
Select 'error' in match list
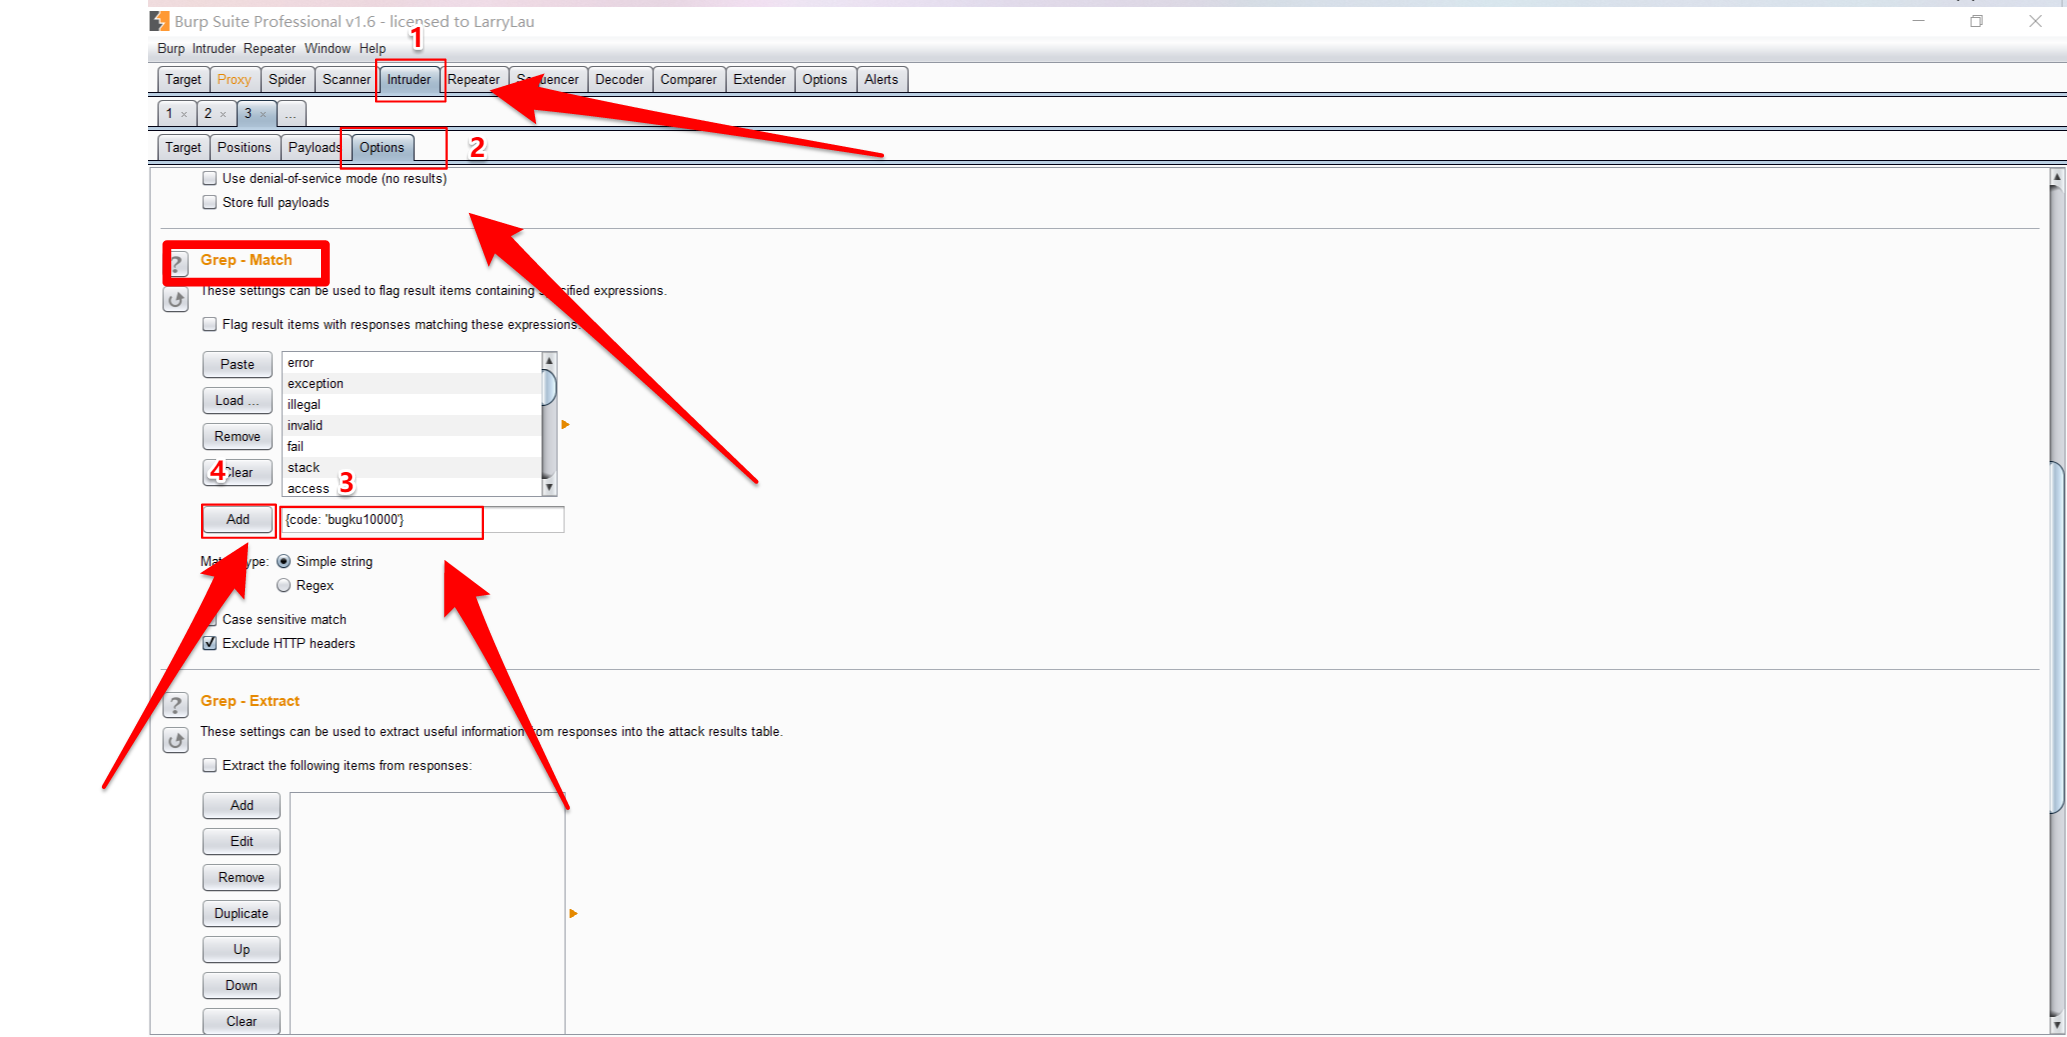pos(412,363)
